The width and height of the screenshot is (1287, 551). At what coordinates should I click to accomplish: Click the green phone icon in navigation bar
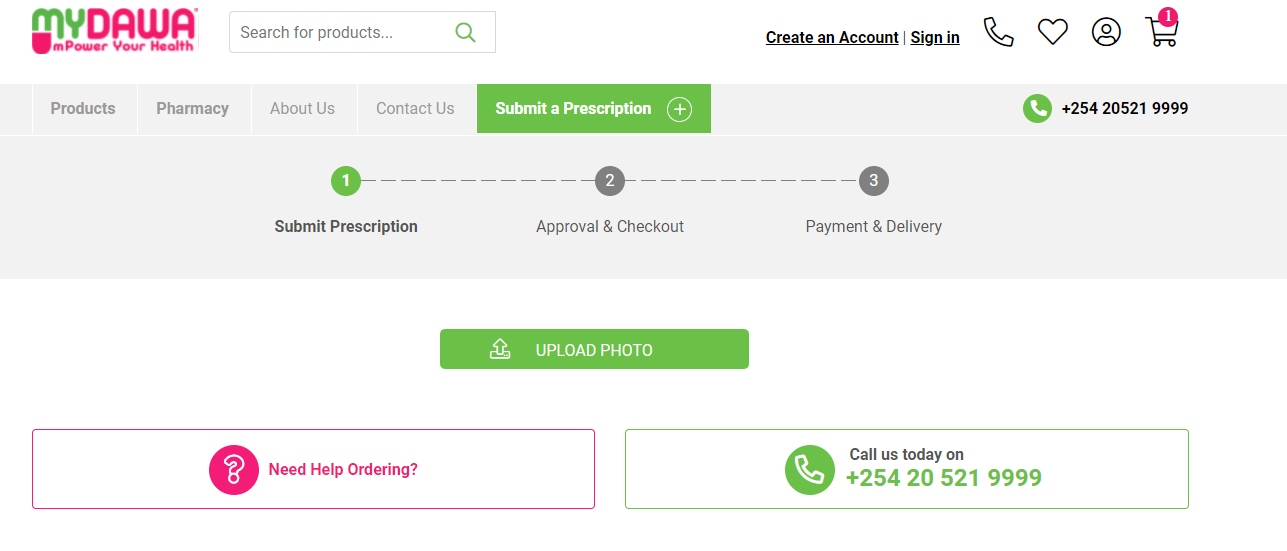pyautogui.click(x=1037, y=109)
